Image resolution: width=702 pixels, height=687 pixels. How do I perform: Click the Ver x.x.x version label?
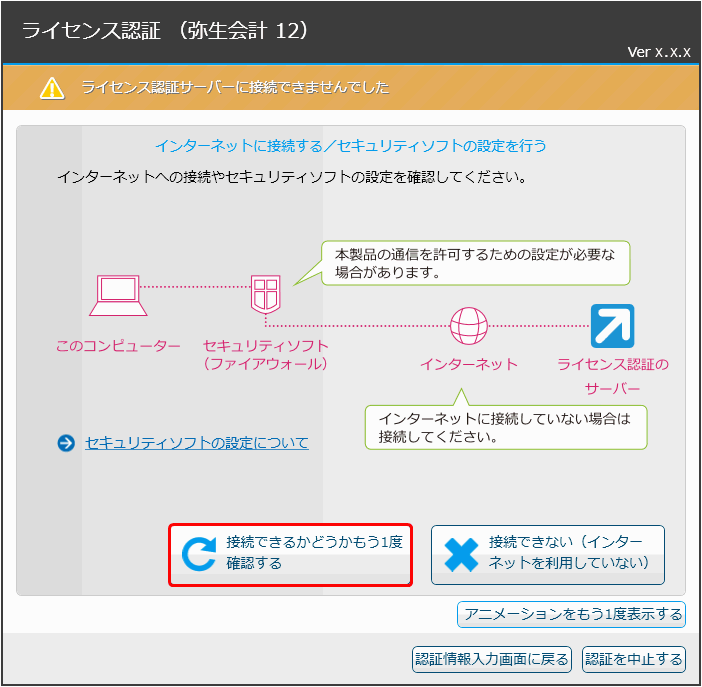tap(658, 51)
